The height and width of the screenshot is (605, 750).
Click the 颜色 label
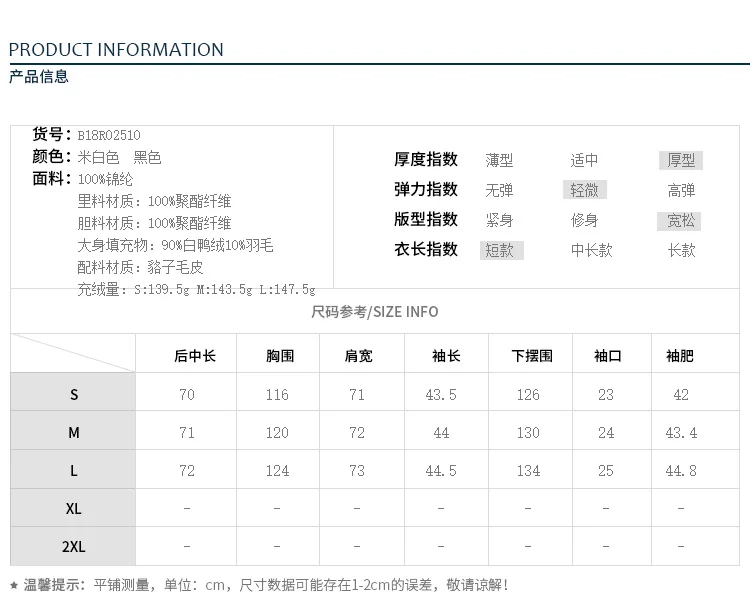click(52, 157)
